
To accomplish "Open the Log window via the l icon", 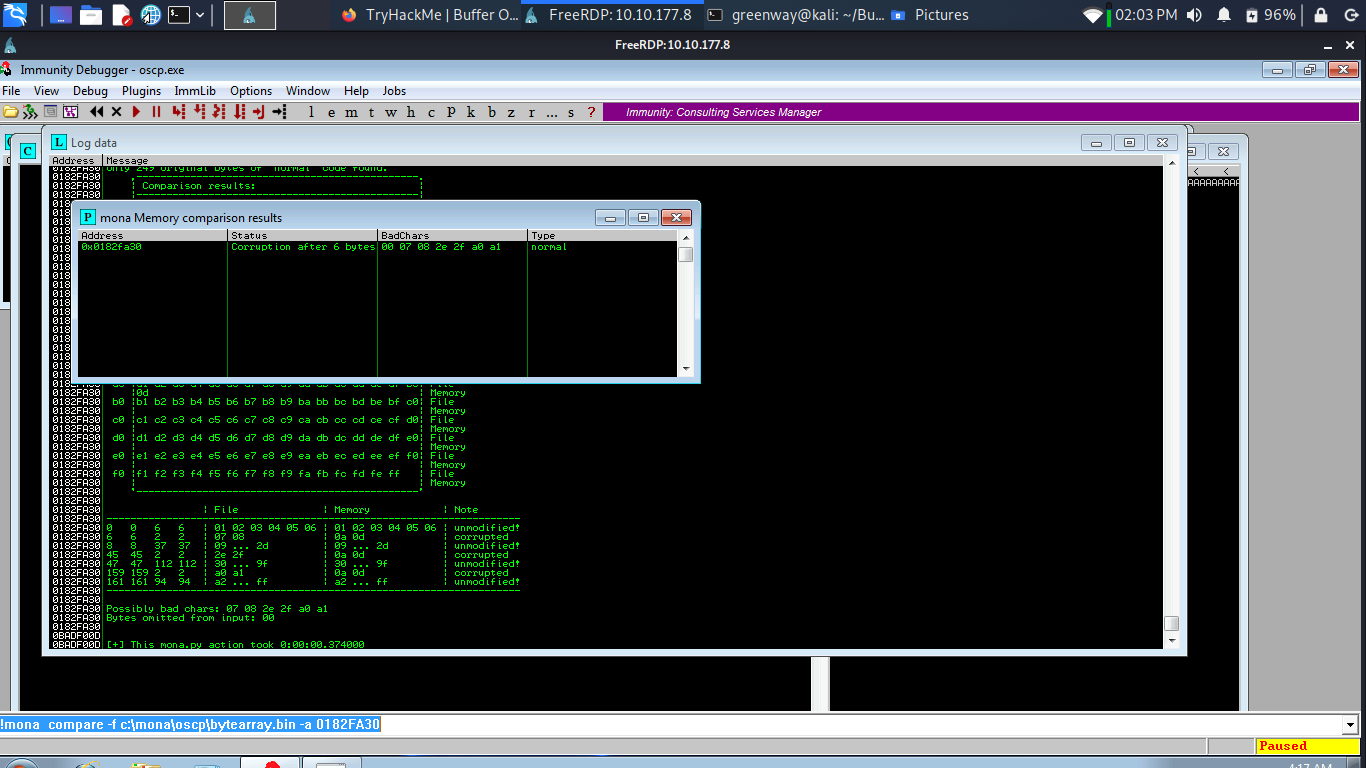I will pos(313,112).
